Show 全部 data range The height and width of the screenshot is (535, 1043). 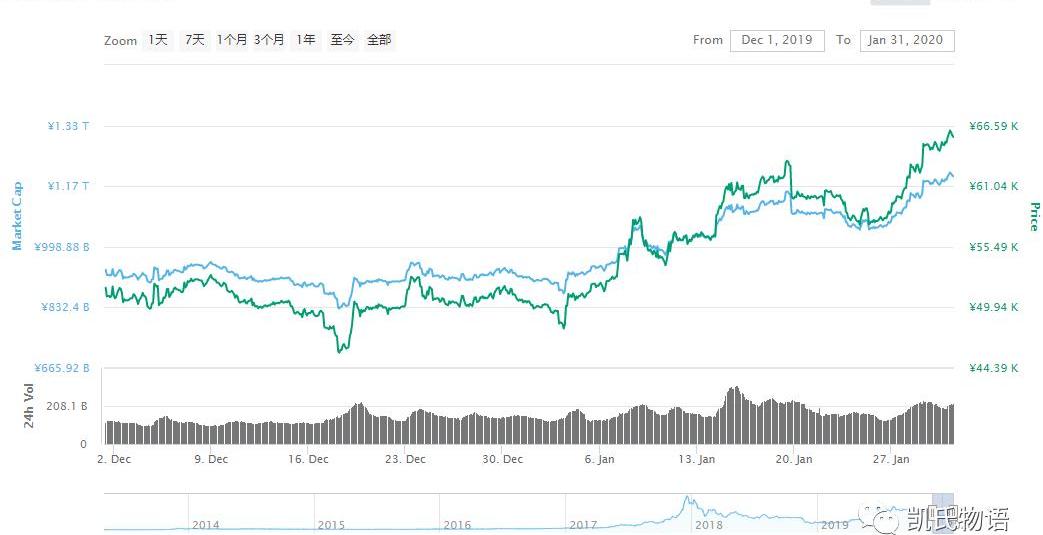(379, 40)
